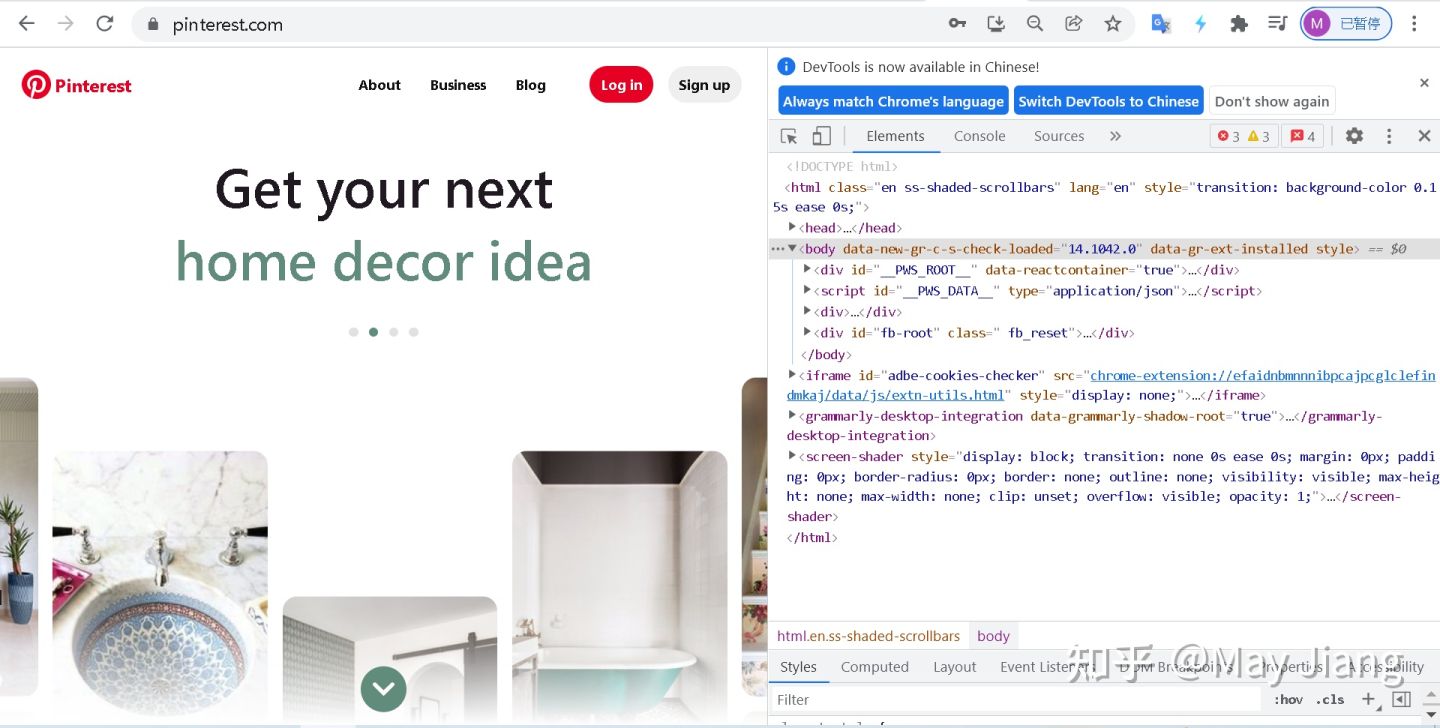Expand the __PWS_ROOT__ div node

(807, 269)
